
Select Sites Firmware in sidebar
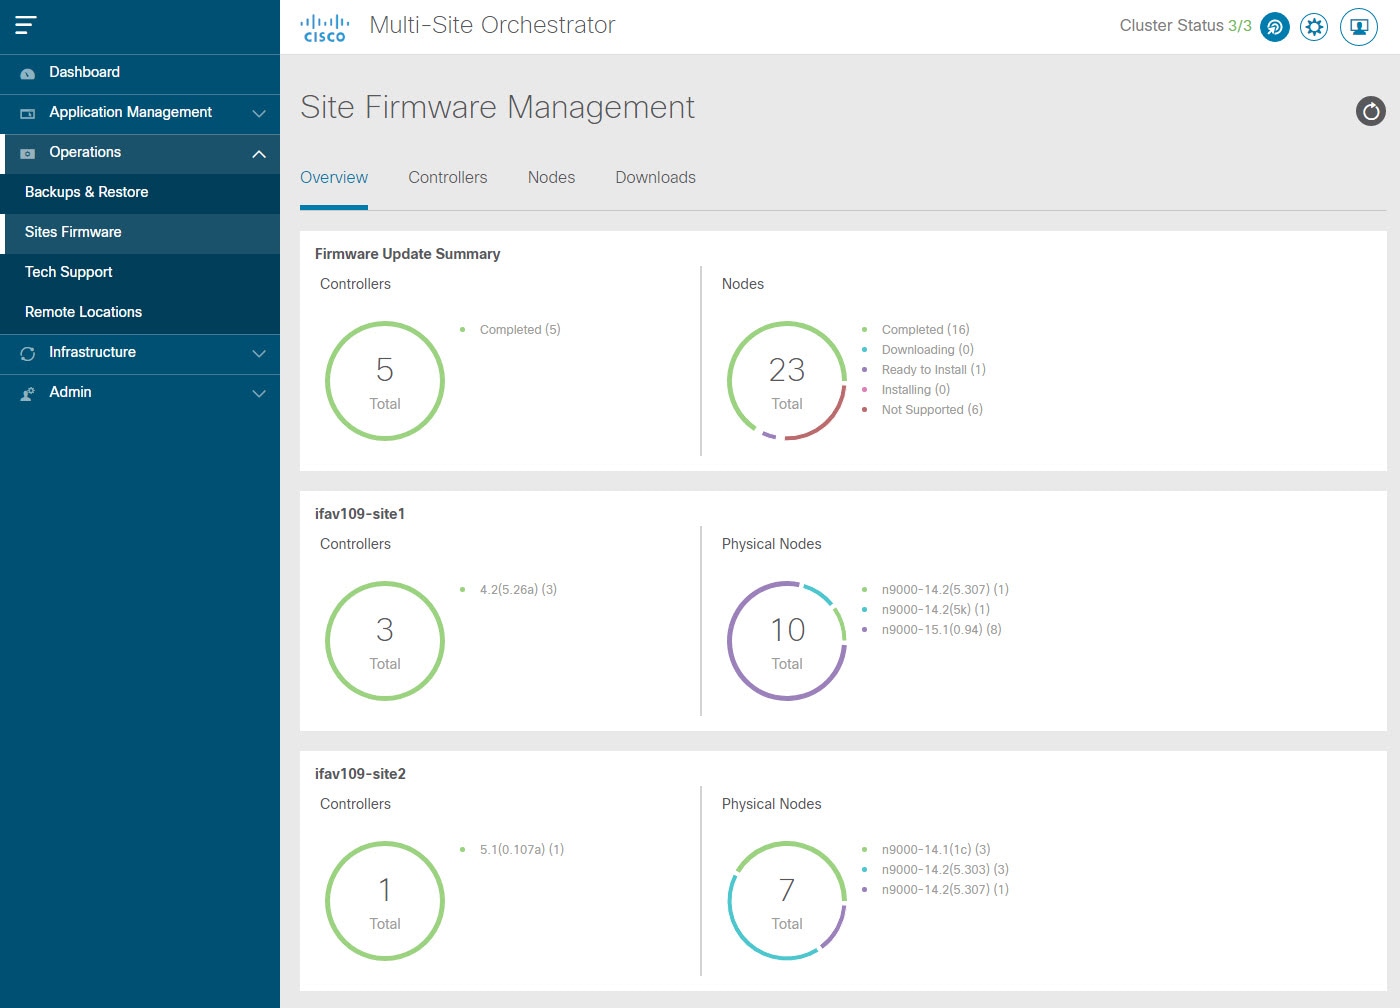coord(140,233)
